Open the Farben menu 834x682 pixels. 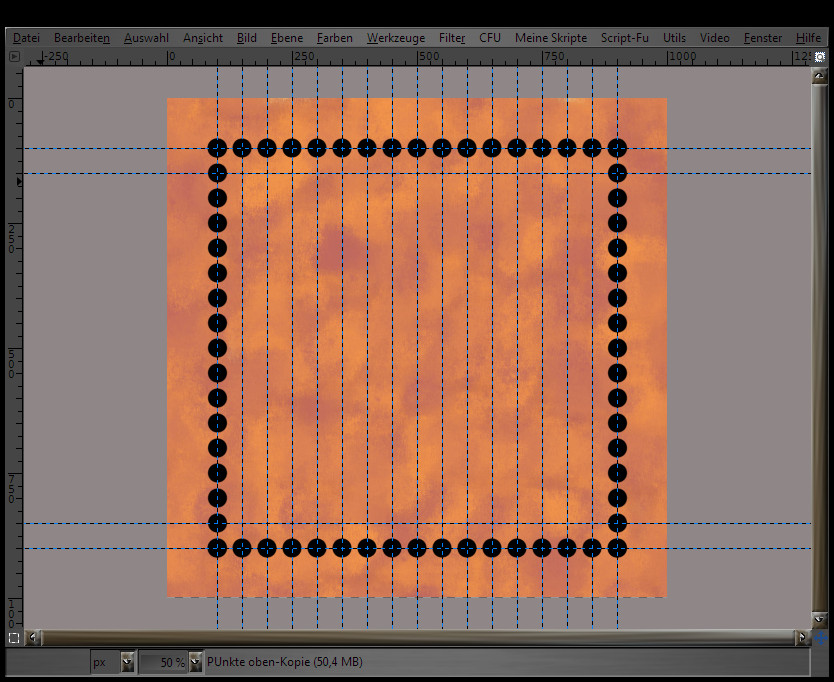point(334,38)
